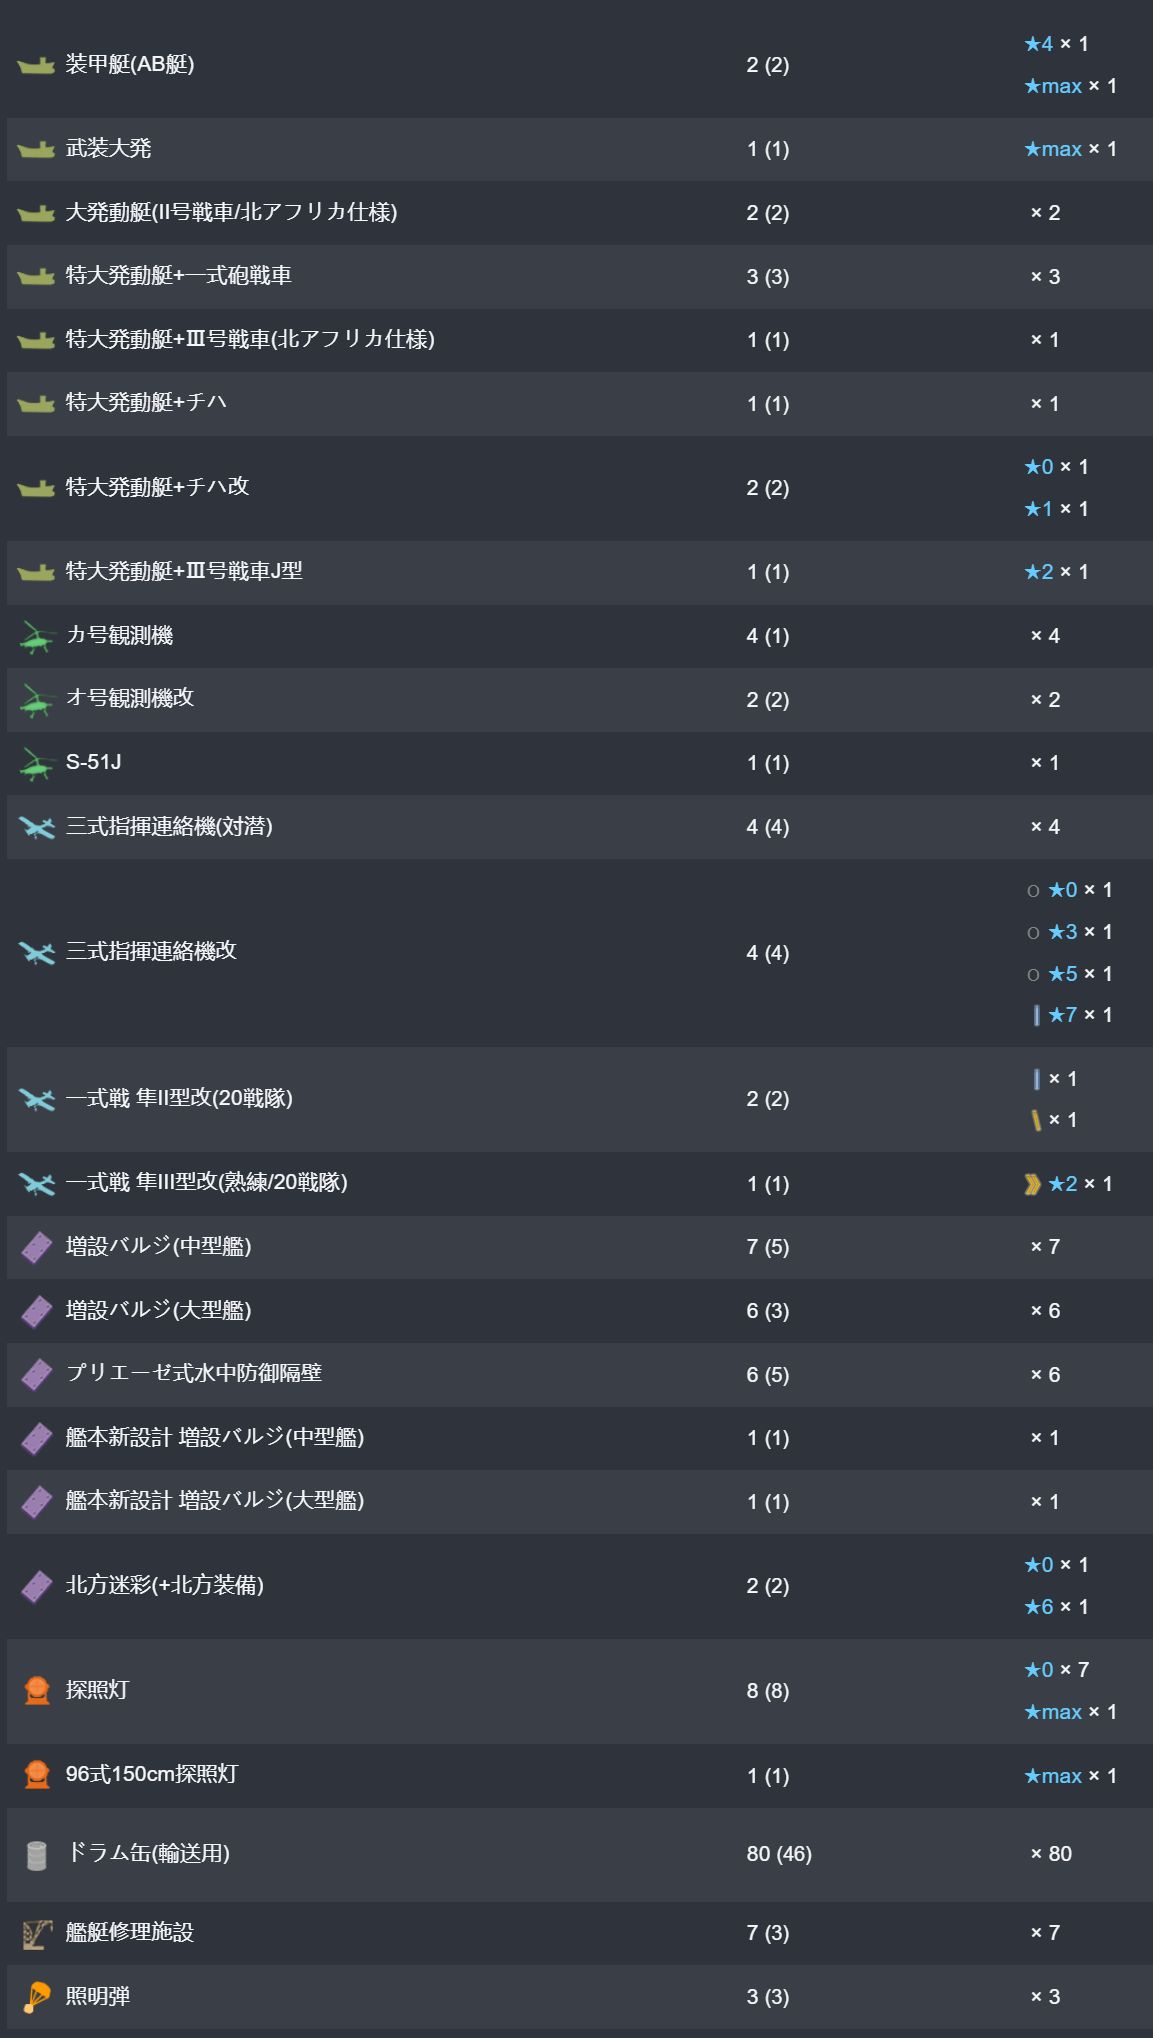Select the 武装大発 equipment name

(x=108, y=149)
